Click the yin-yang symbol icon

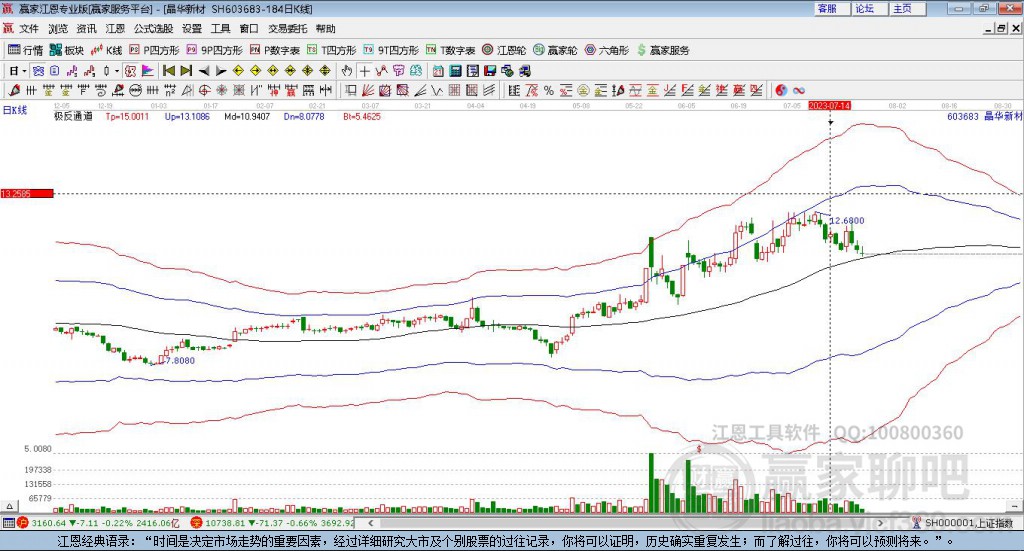781,91
